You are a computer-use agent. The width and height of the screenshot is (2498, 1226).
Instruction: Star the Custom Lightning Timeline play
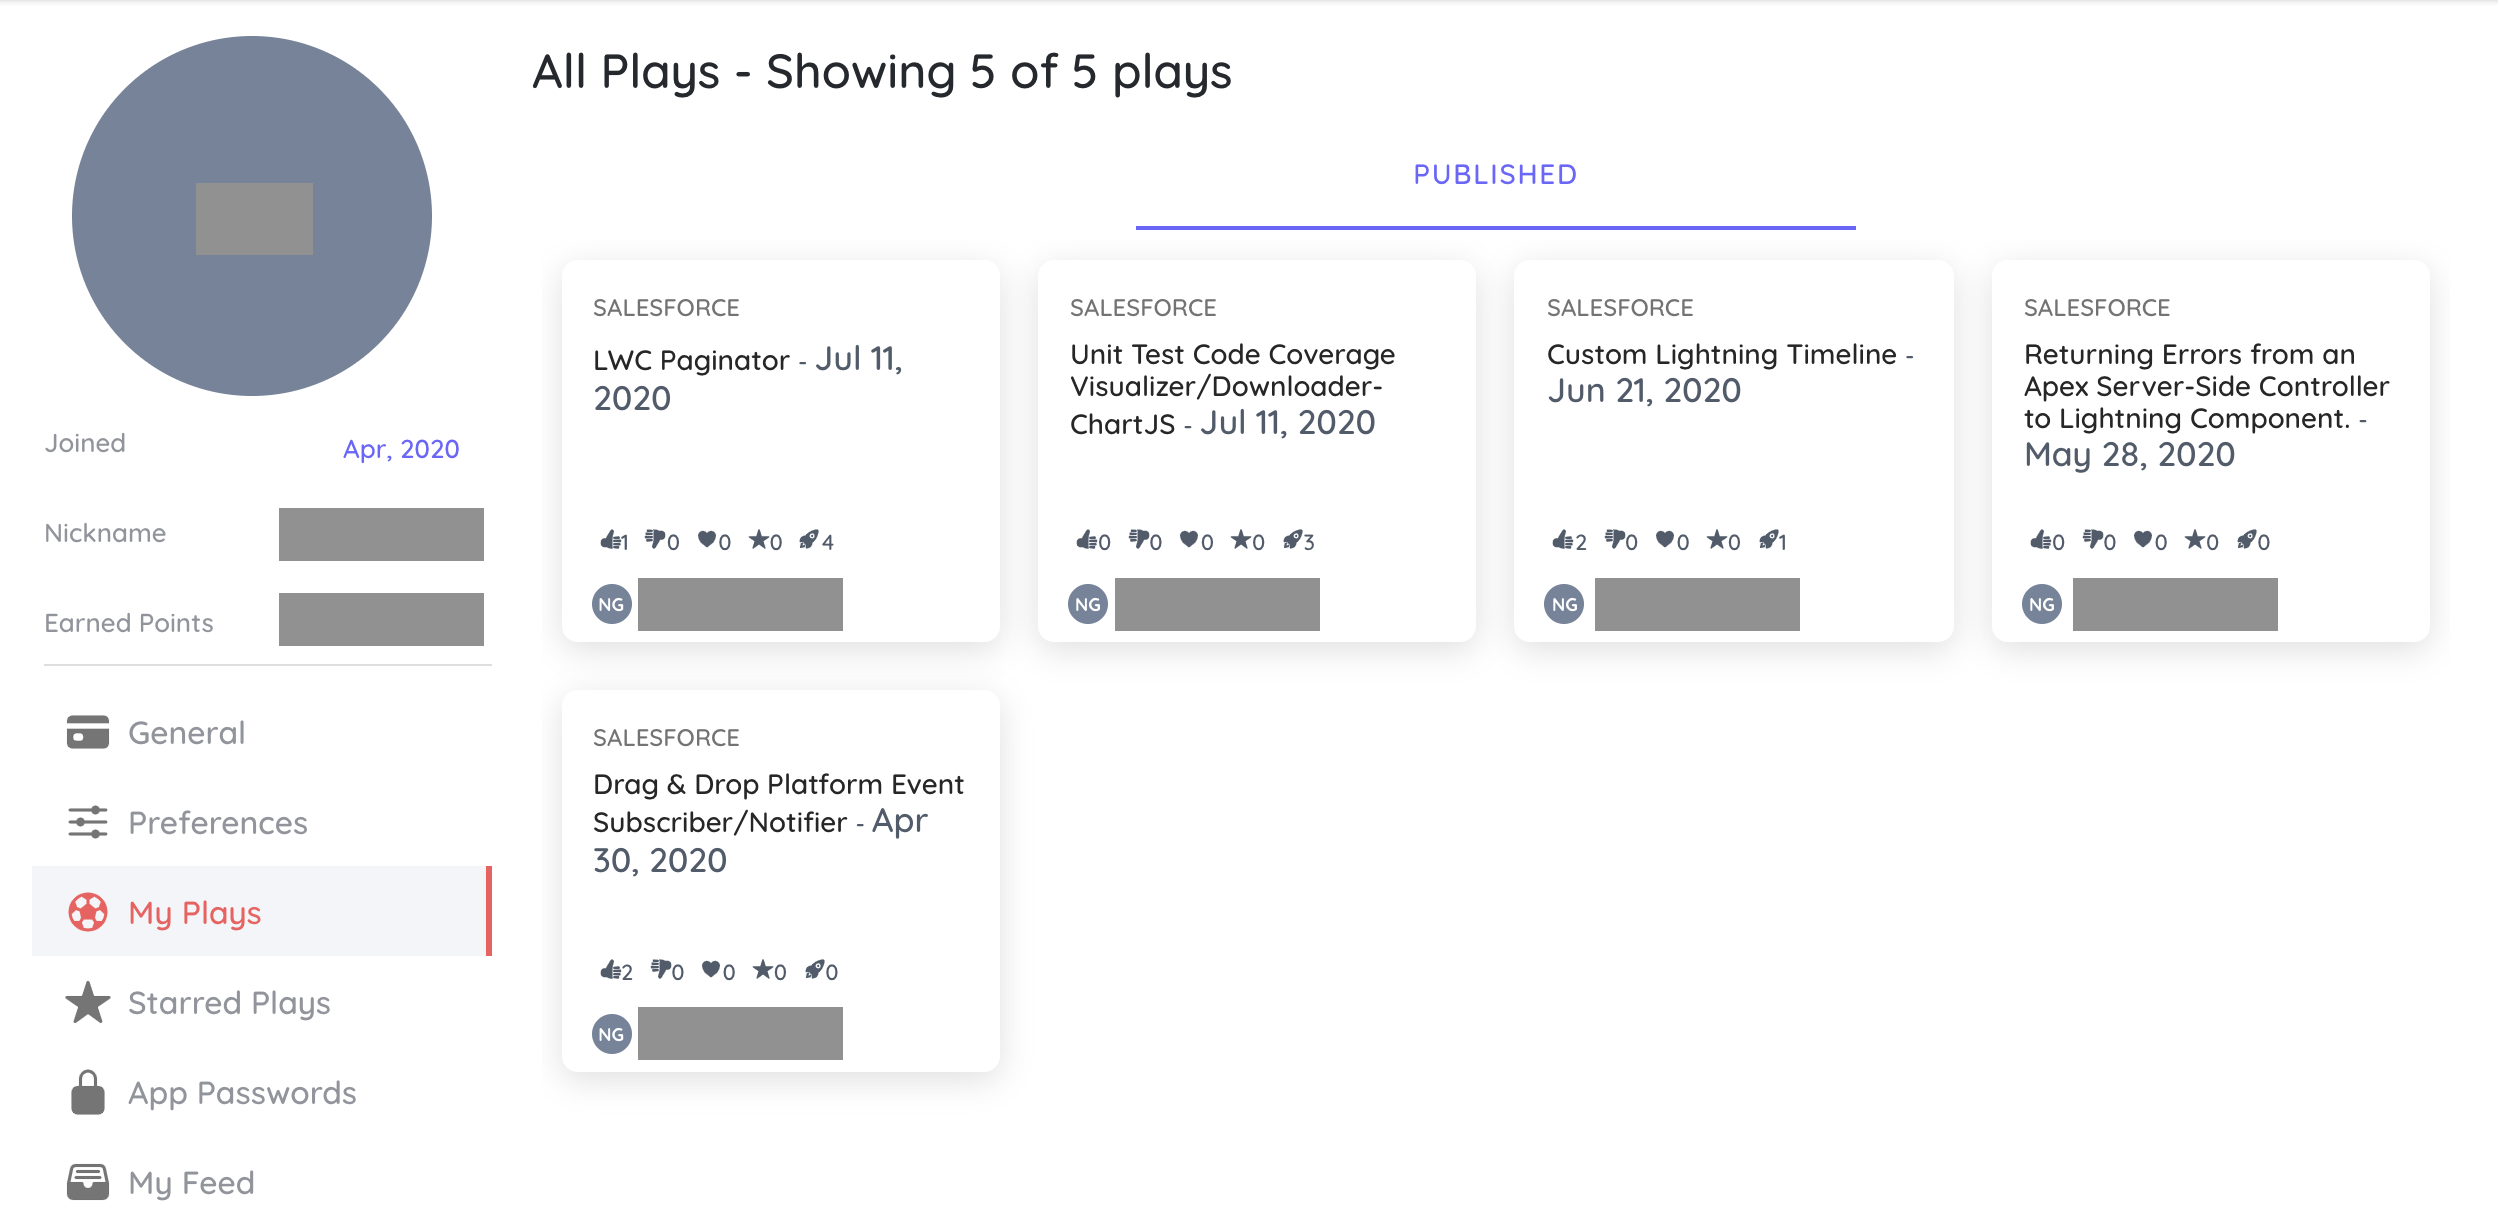click(x=1717, y=540)
